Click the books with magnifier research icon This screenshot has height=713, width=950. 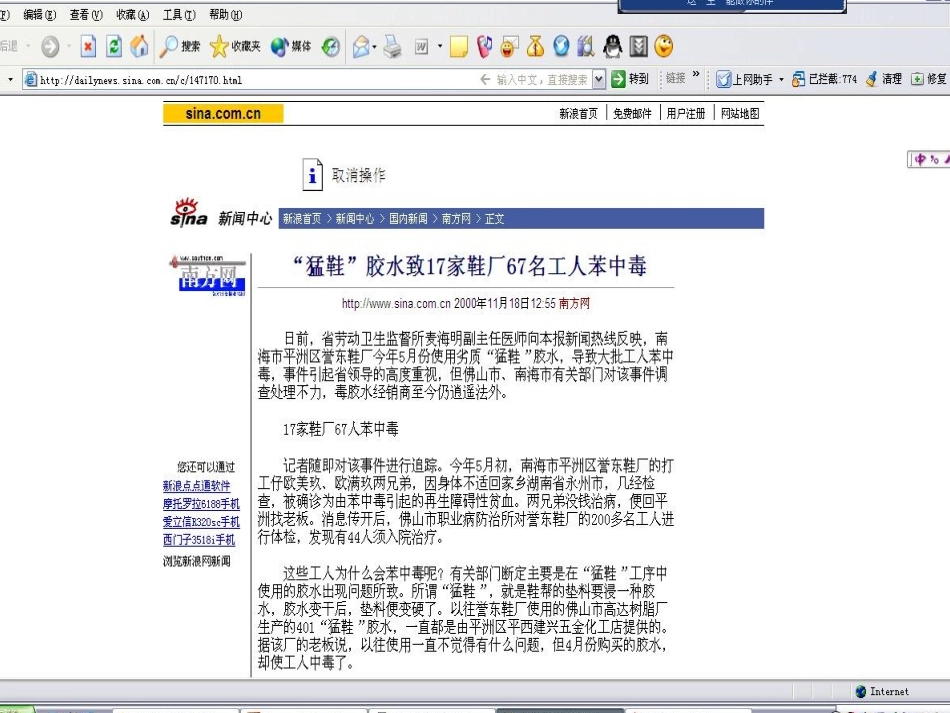click(586, 47)
